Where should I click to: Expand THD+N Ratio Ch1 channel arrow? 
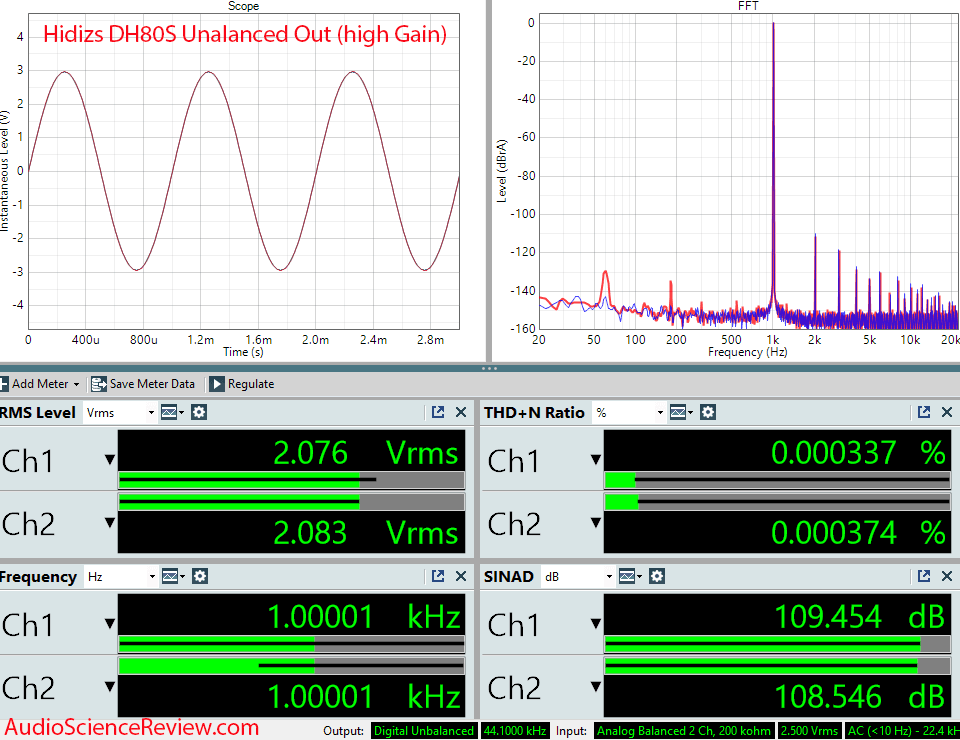click(x=596, y=460)
